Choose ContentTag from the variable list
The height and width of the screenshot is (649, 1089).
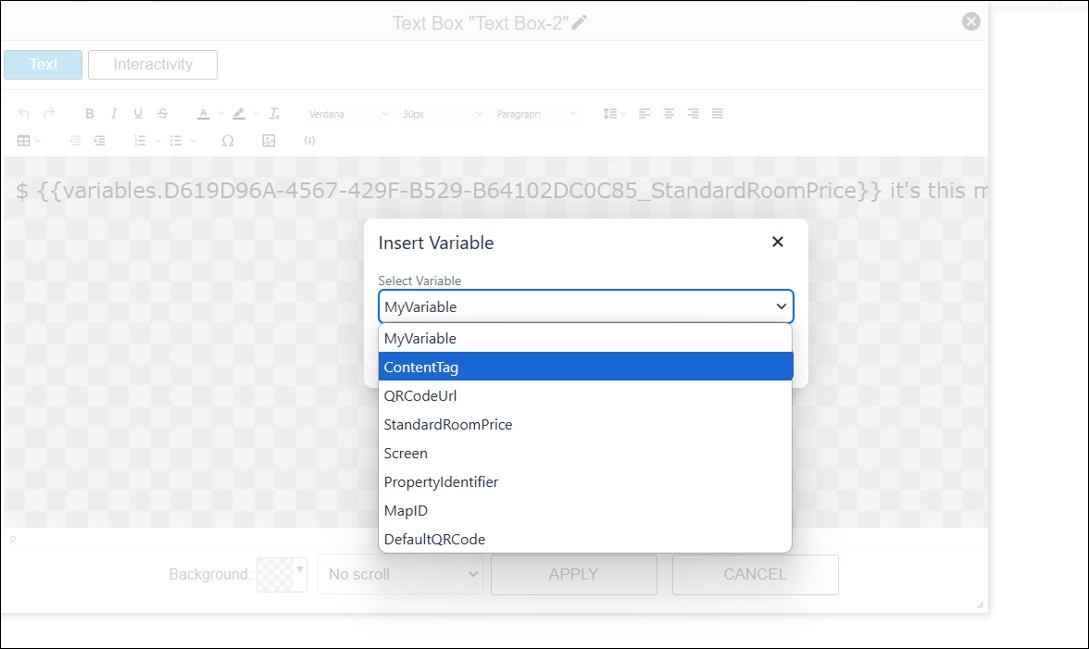585,367
